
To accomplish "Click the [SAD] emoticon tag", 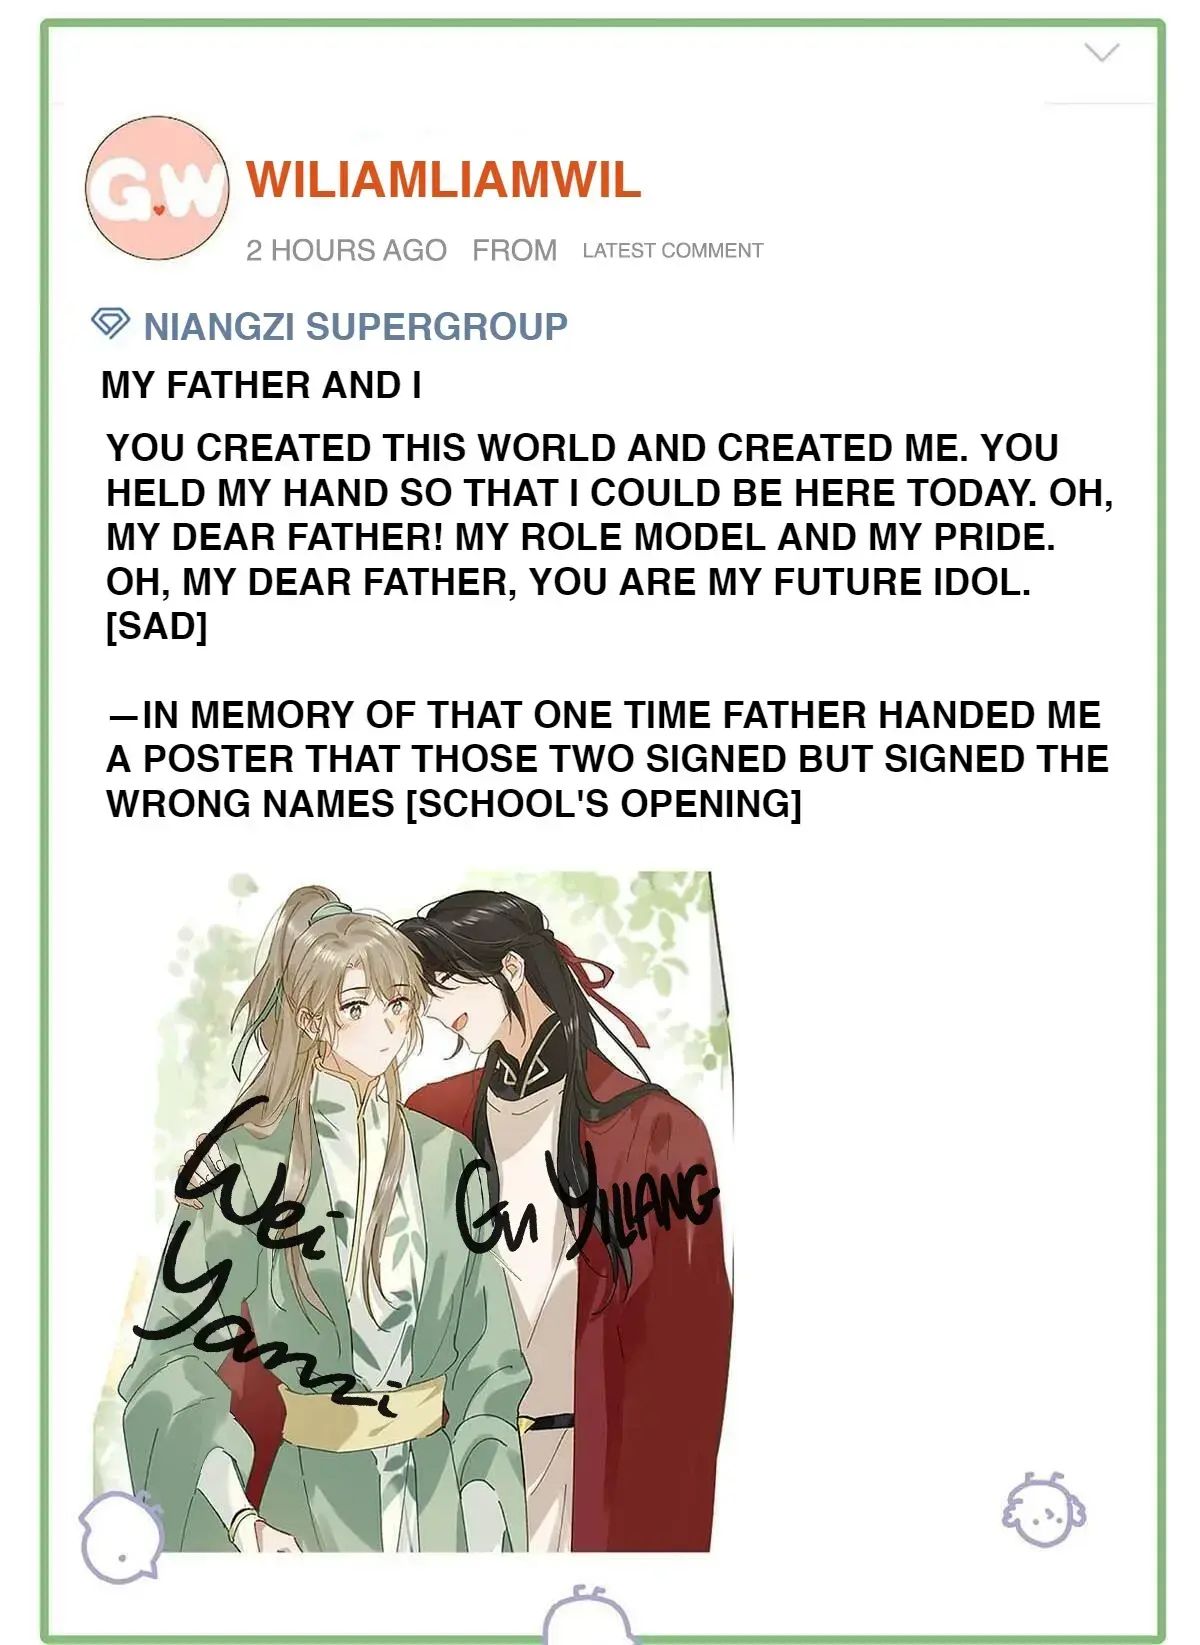I will [x=156, y=627].
